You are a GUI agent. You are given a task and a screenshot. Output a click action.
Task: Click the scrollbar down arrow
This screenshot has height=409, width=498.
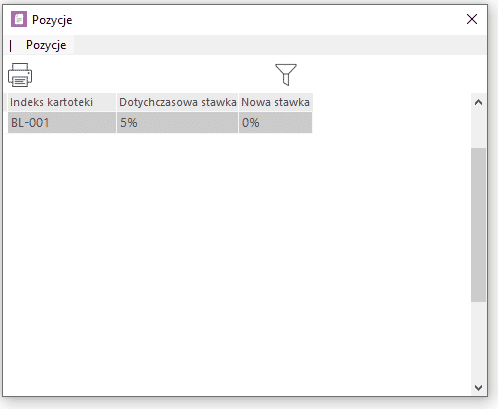478,388
